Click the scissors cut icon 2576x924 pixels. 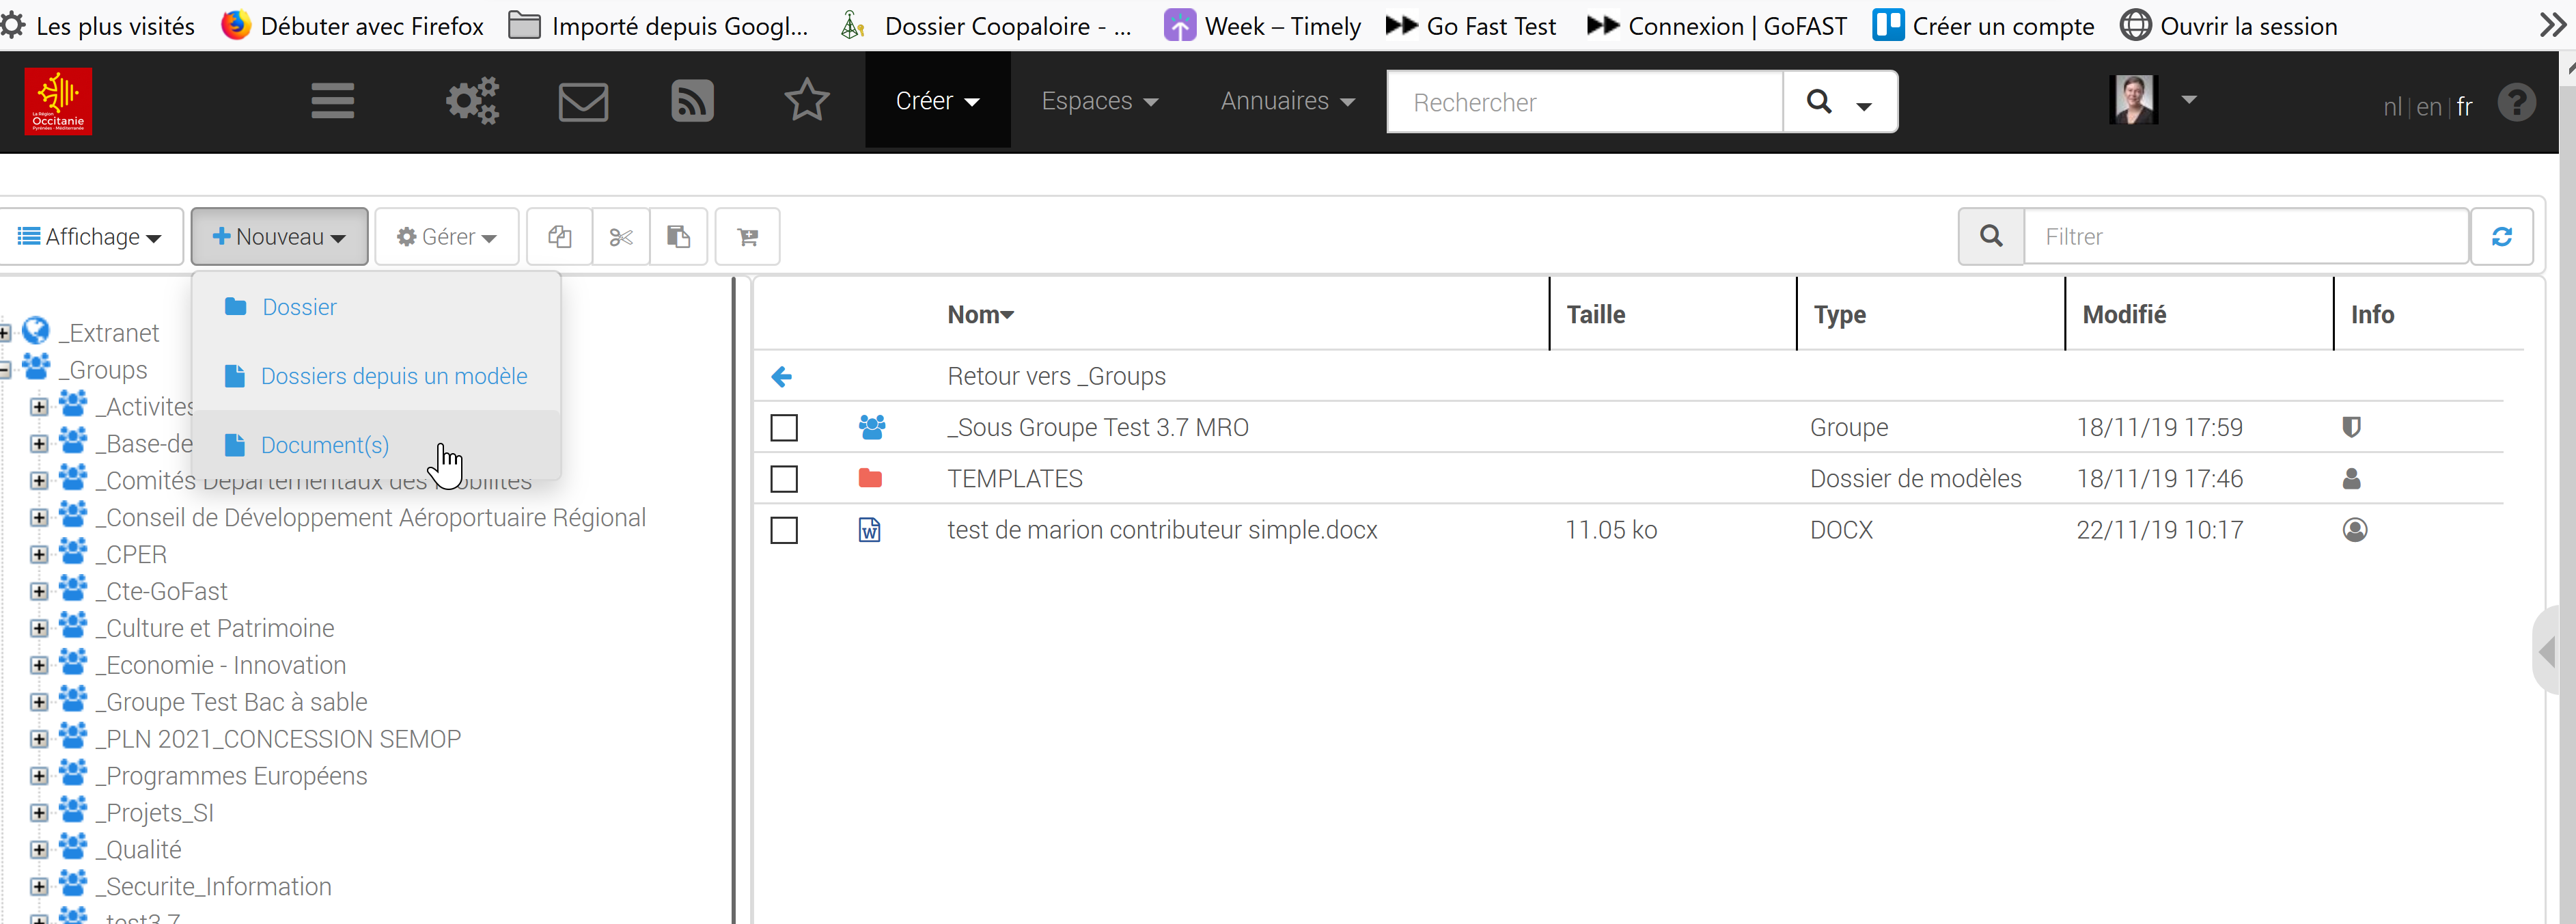pos(621,237)
